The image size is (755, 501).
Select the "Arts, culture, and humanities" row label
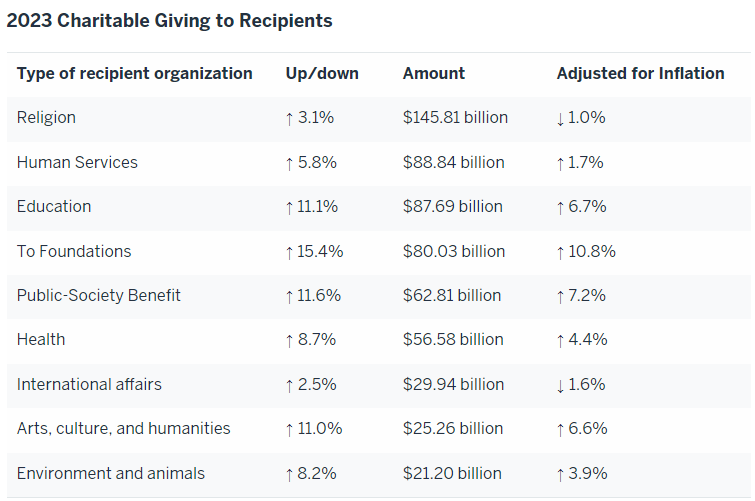(x=124, y=429)
